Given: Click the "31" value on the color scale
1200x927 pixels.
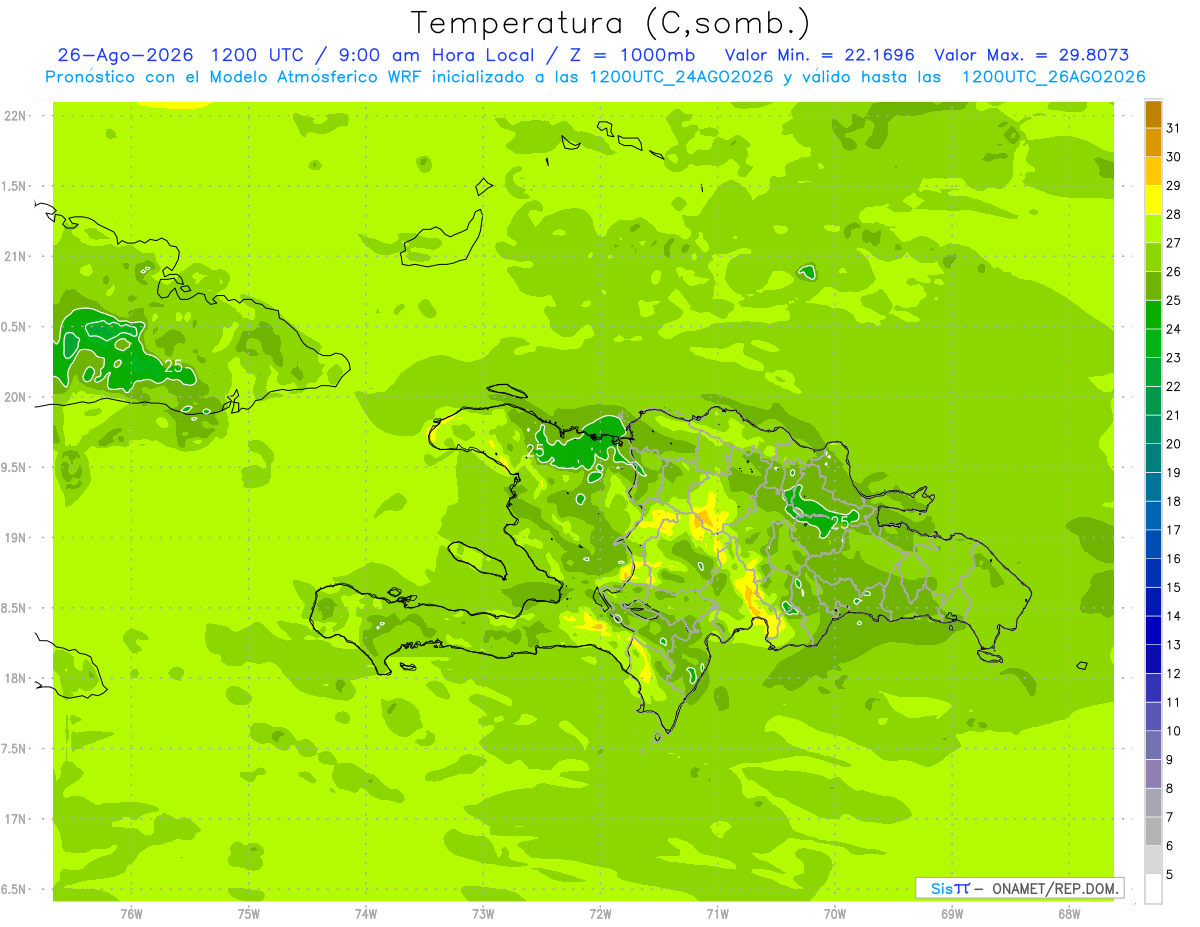Looking at the screenshot, I should [1174, 128].
